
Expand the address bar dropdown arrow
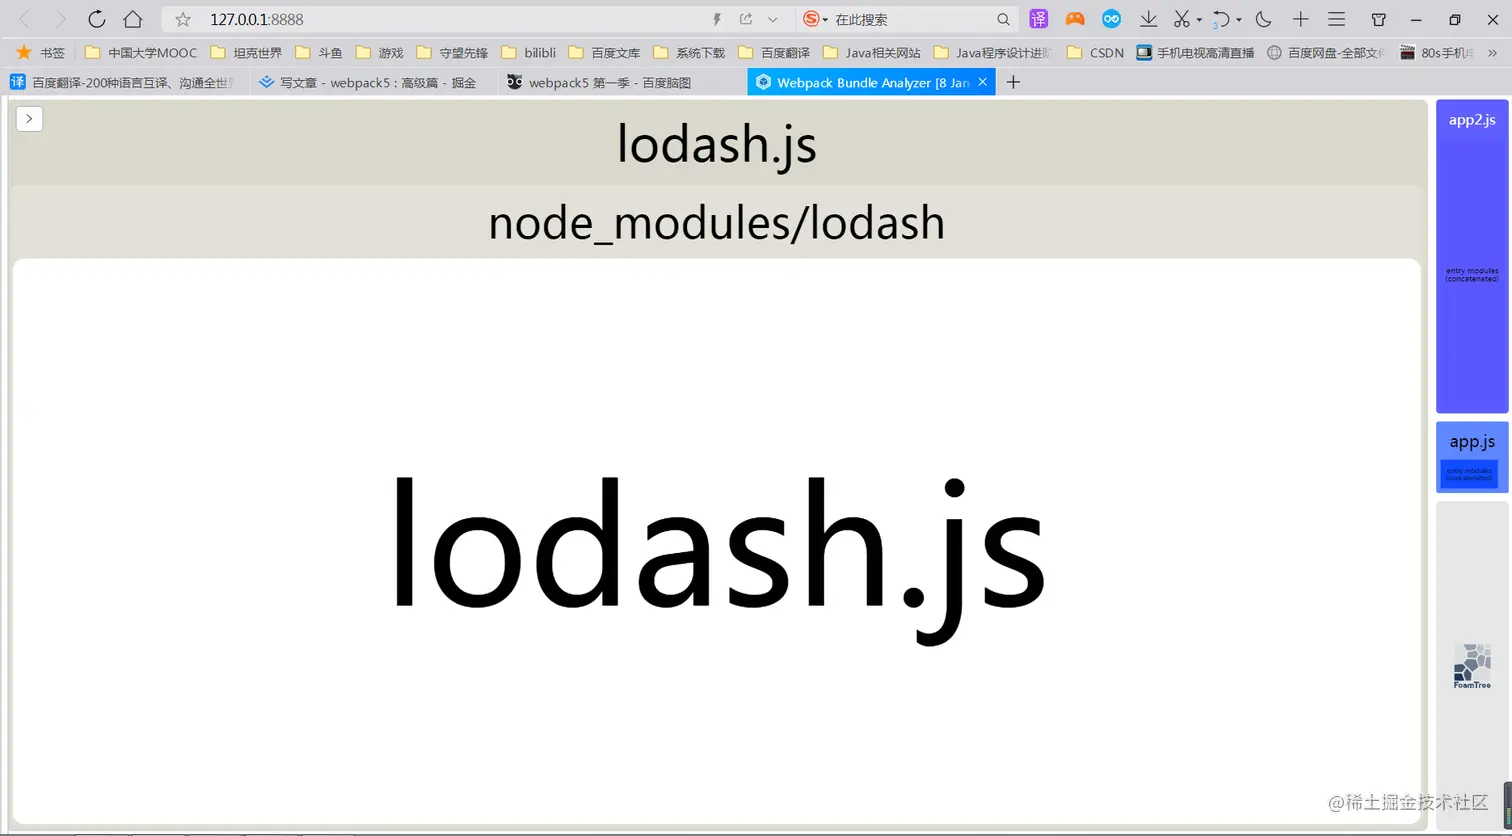coord(773,19)
